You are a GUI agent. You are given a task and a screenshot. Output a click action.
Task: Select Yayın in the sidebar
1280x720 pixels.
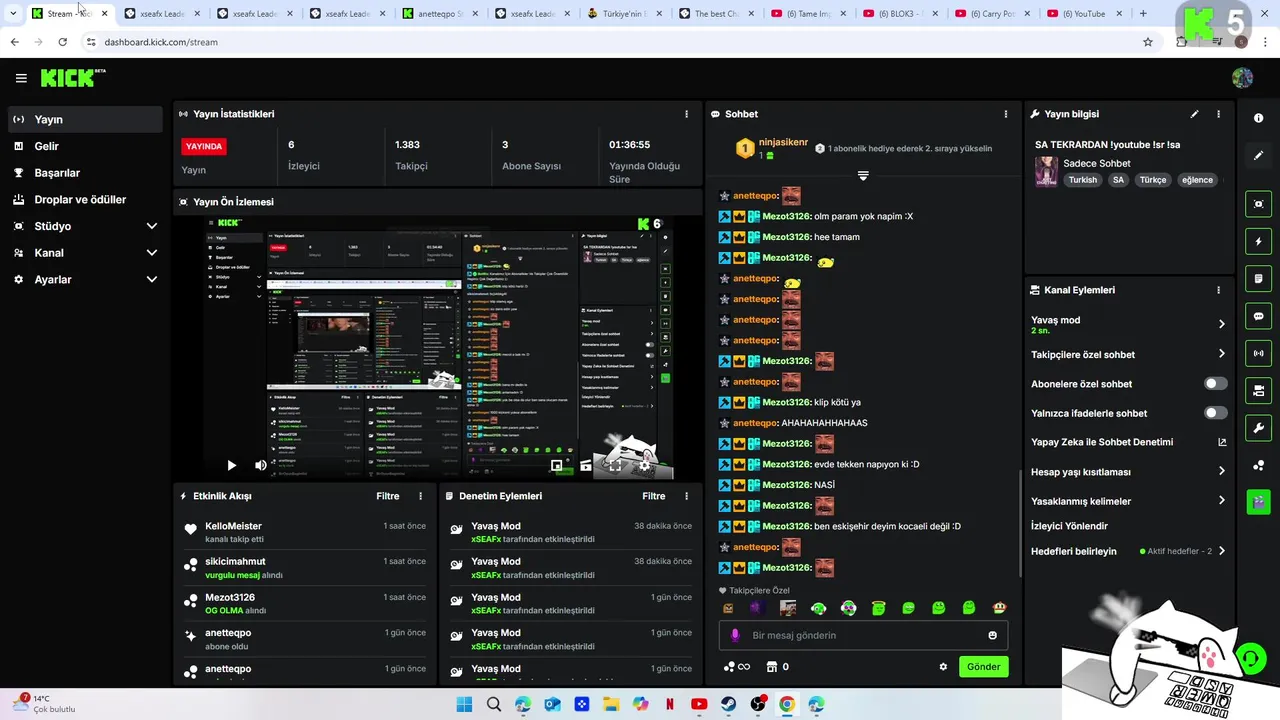(x=85, y=119)
